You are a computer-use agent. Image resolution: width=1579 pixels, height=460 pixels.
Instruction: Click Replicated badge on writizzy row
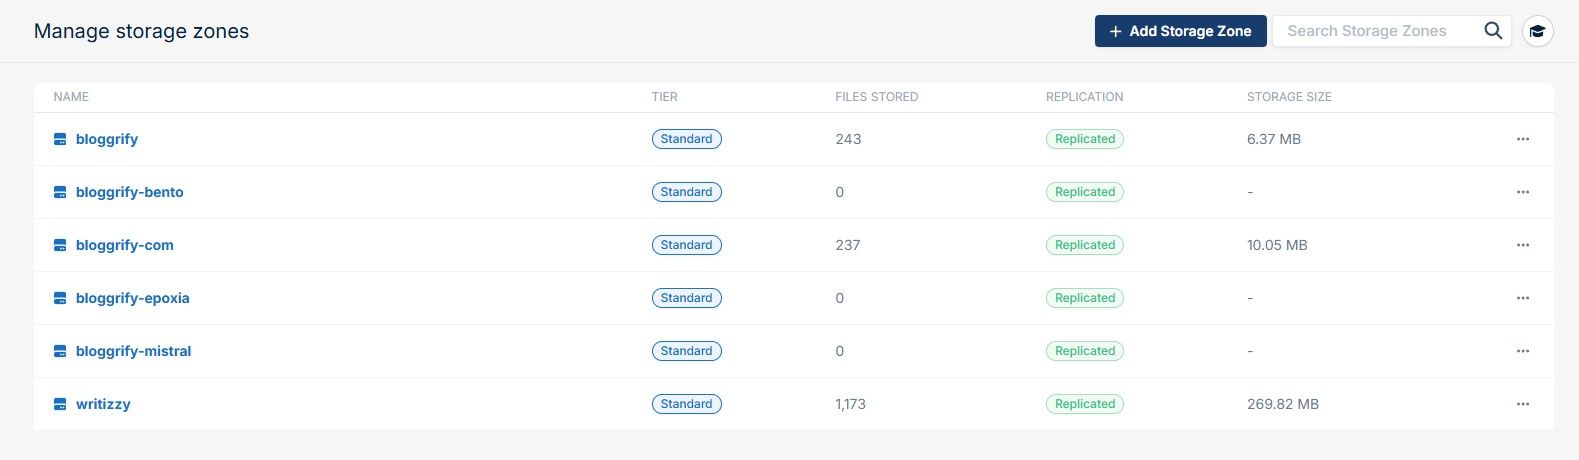(1084, 404)
